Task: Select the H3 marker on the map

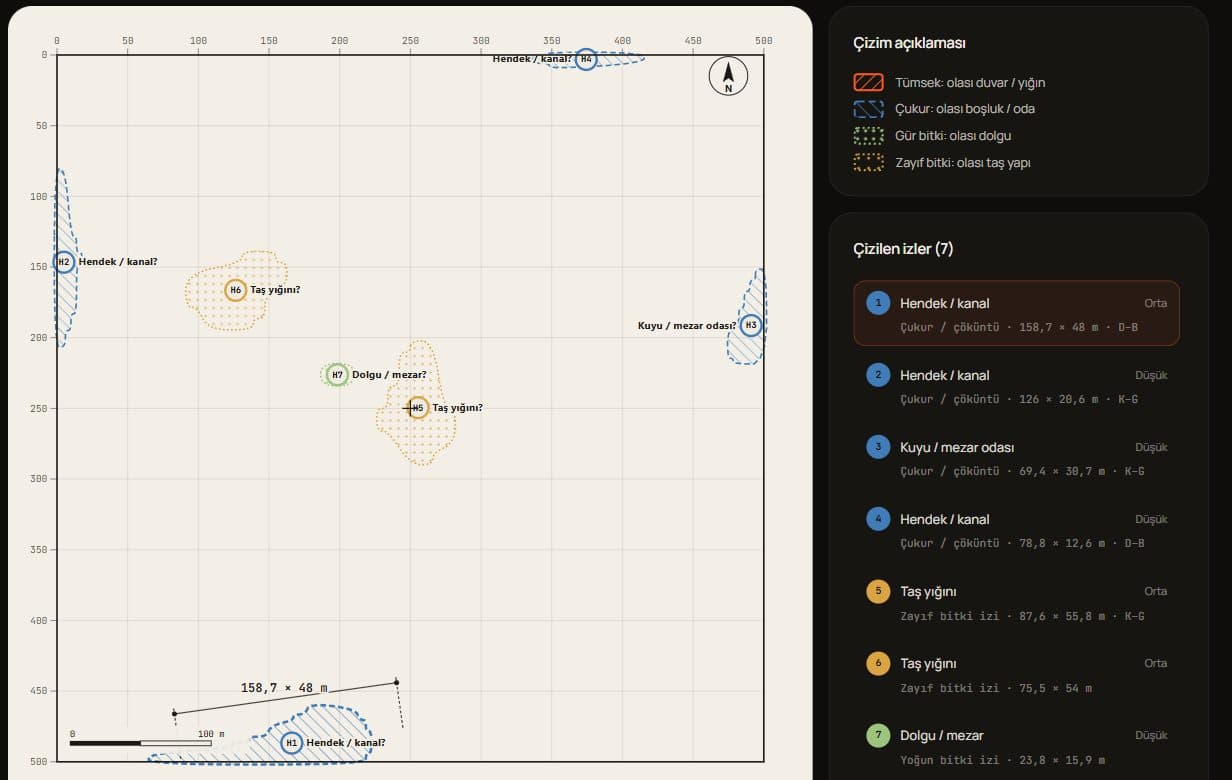Action: pyautogui.click(x=751, y=325)
